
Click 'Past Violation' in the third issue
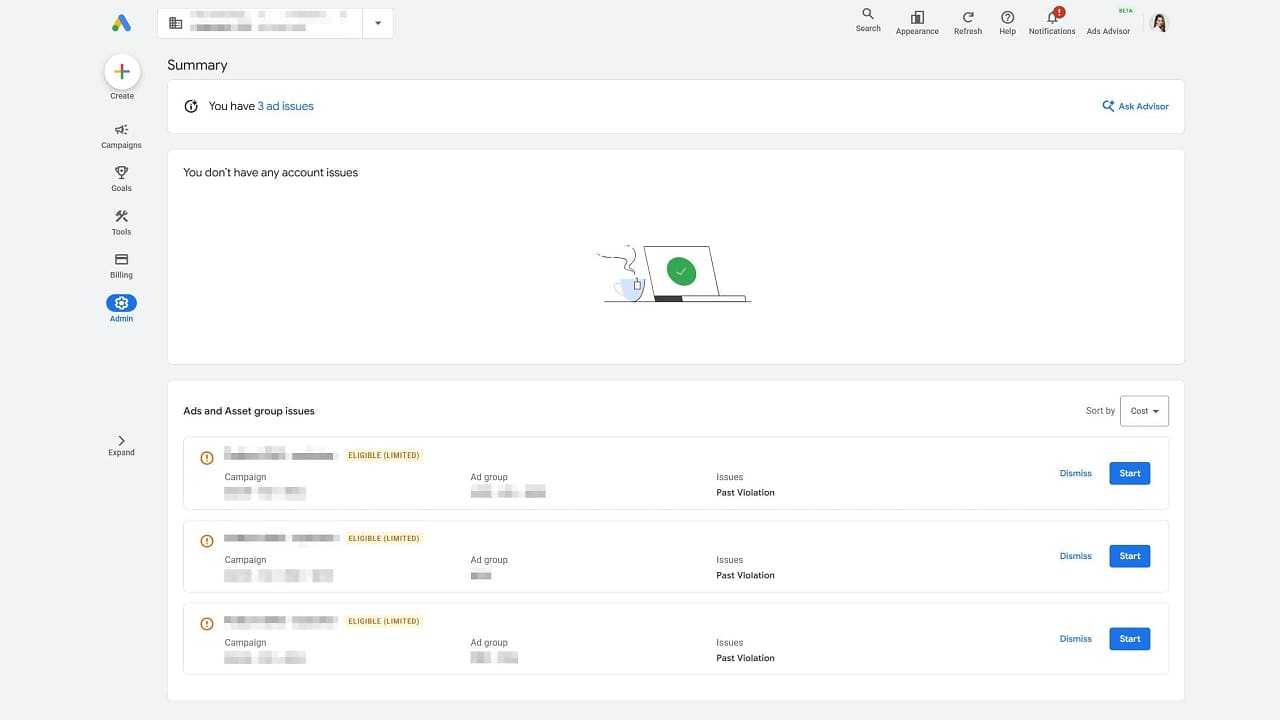(745, 658)
